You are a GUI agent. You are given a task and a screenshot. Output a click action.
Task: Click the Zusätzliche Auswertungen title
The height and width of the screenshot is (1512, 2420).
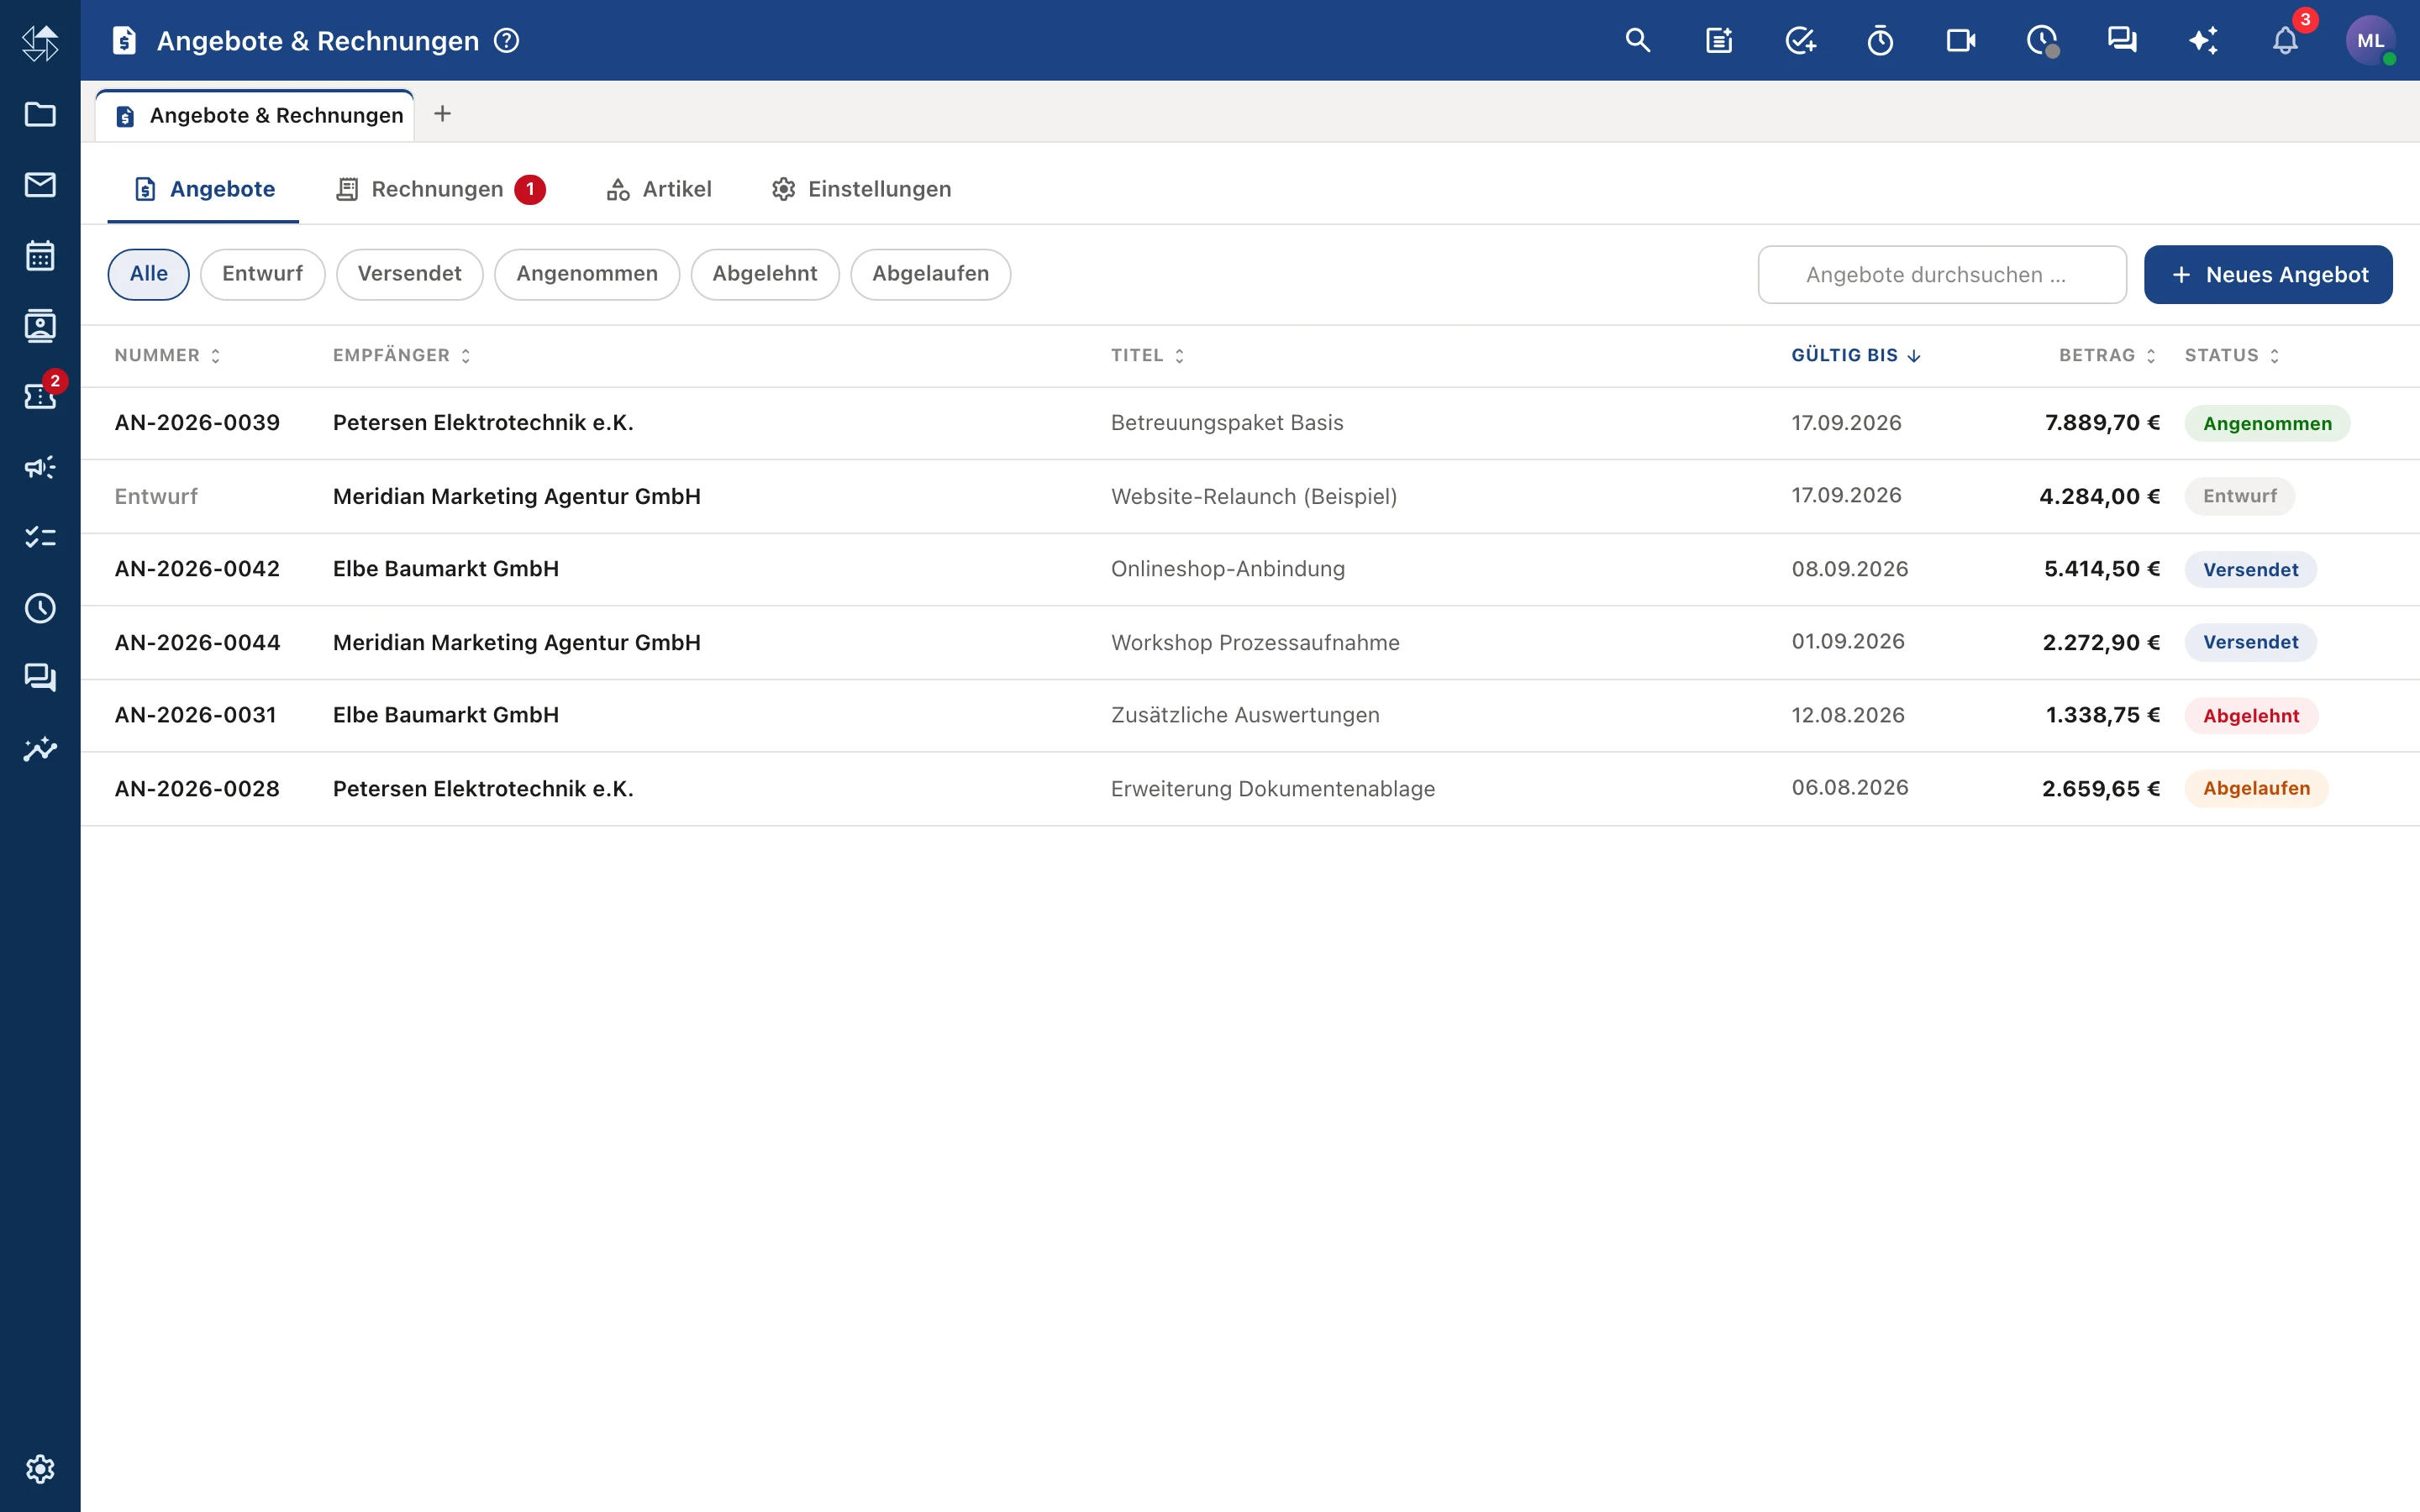(x=1245, y=715)
